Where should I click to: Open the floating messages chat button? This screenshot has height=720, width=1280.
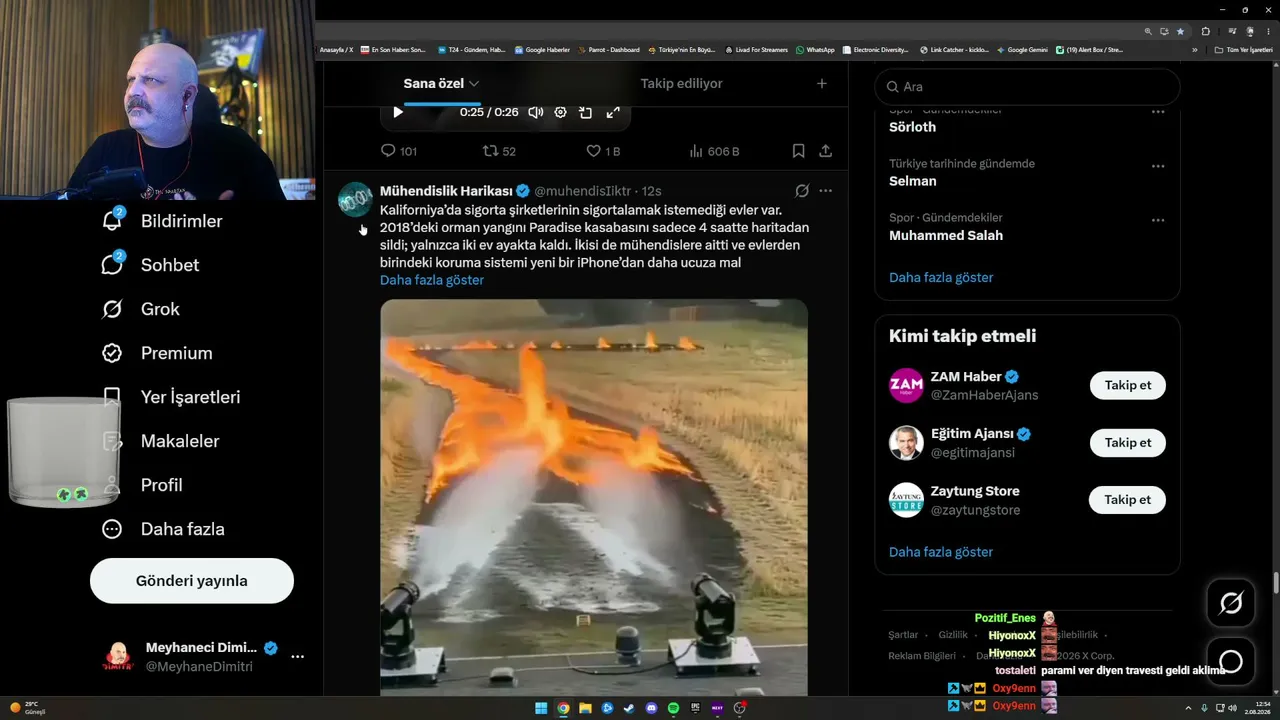[1231, 661]
